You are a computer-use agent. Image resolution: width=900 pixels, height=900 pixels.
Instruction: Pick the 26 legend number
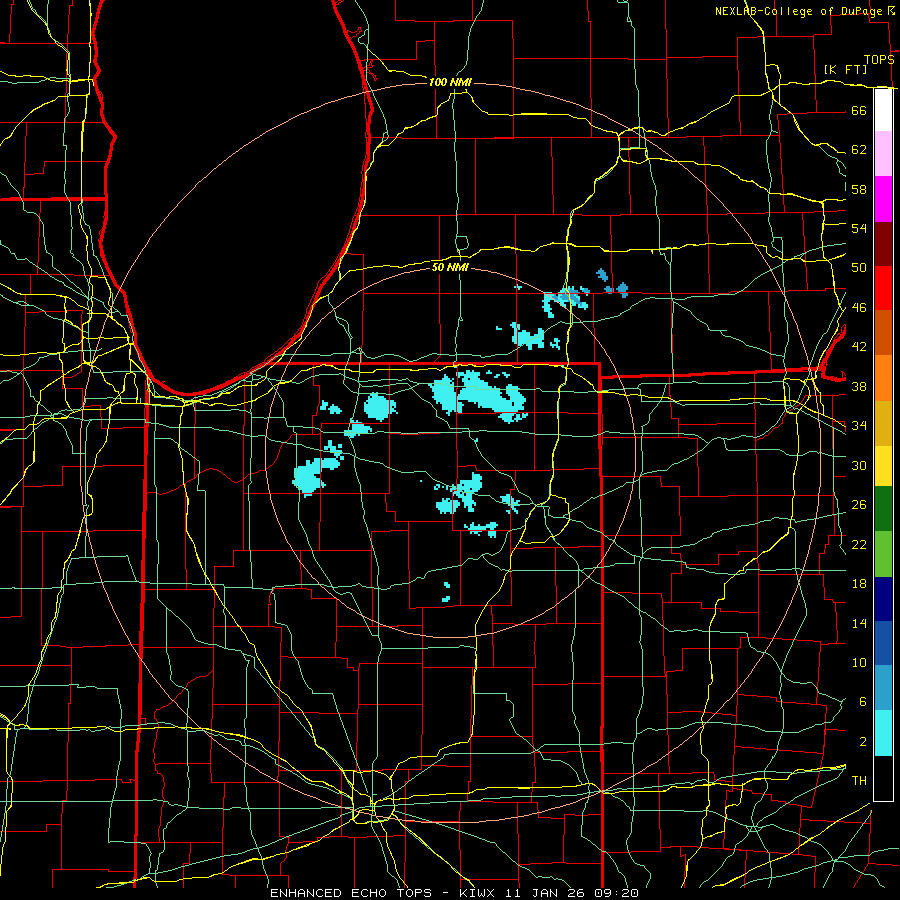tap(859, 505)
